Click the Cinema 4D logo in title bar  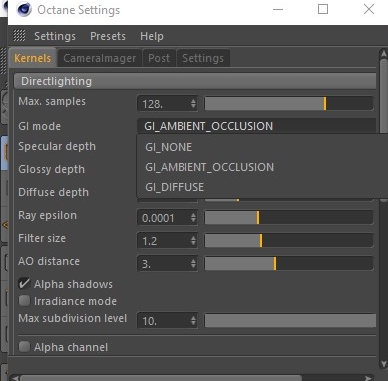(24, 10)
